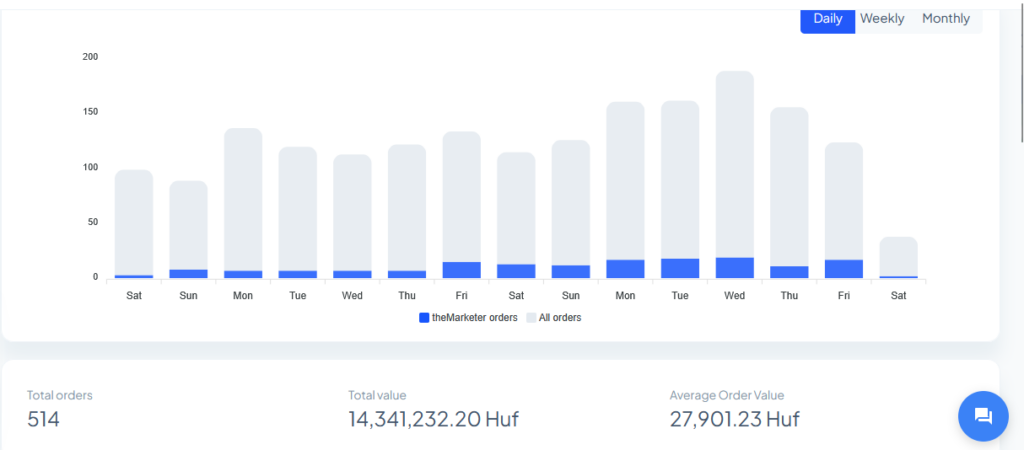This screenshot has height=450, width=1024.
Task: Open the live chat widget
Action: 982,416
